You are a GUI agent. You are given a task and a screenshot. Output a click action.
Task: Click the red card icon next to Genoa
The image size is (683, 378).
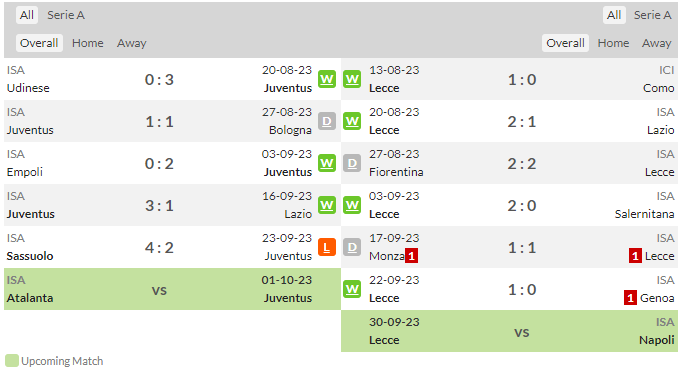(630, 298)
